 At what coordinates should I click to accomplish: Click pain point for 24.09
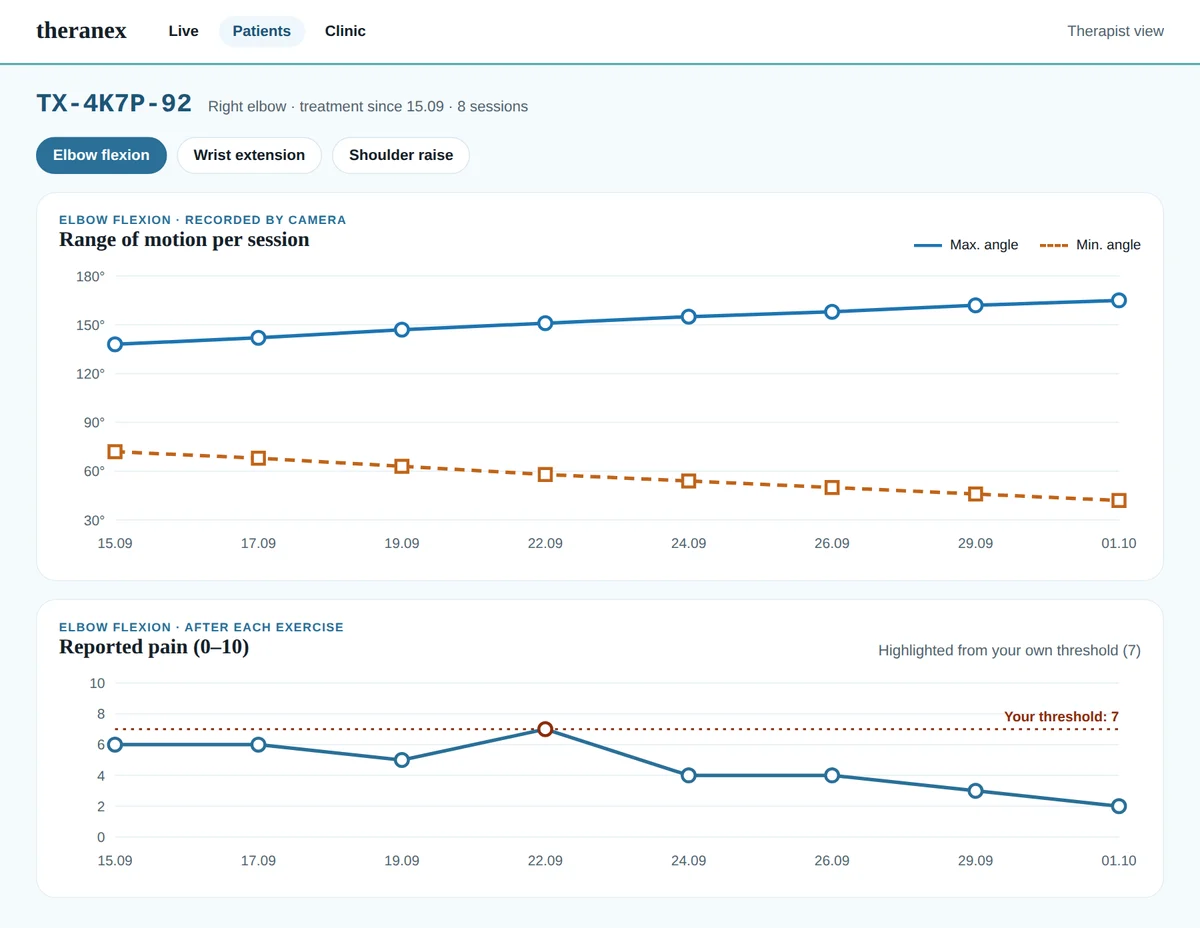(689, 775)
